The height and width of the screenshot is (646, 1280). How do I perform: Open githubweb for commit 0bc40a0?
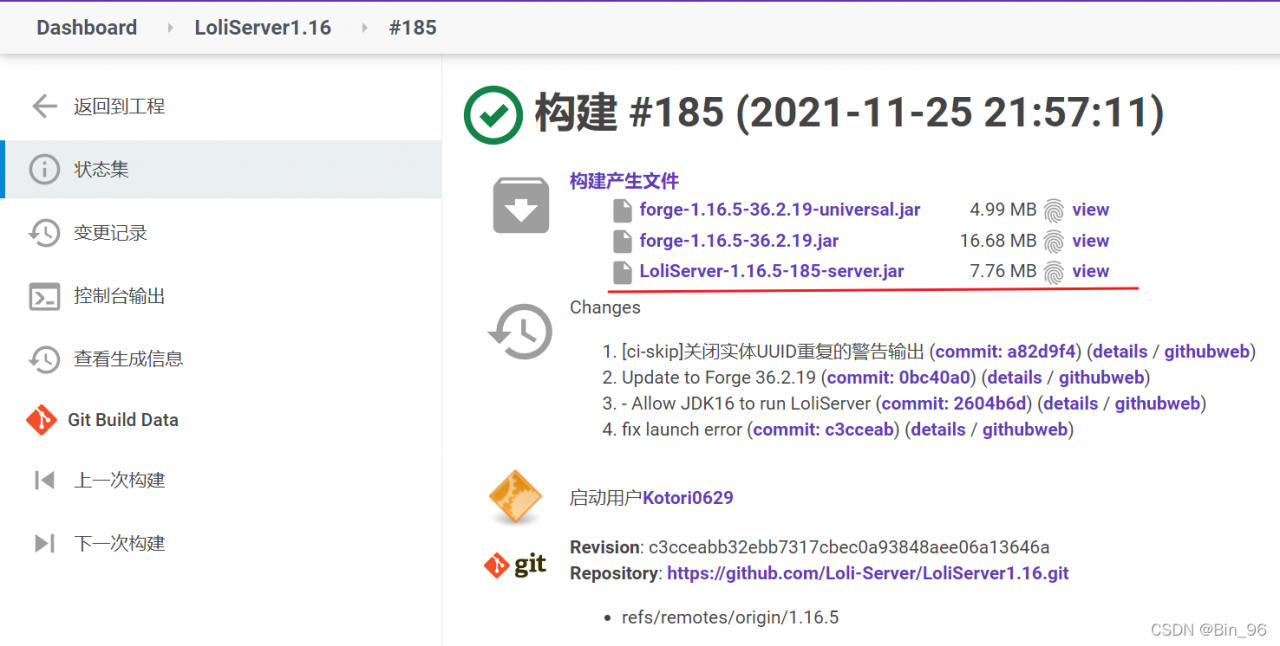[x=1102, y=378]
